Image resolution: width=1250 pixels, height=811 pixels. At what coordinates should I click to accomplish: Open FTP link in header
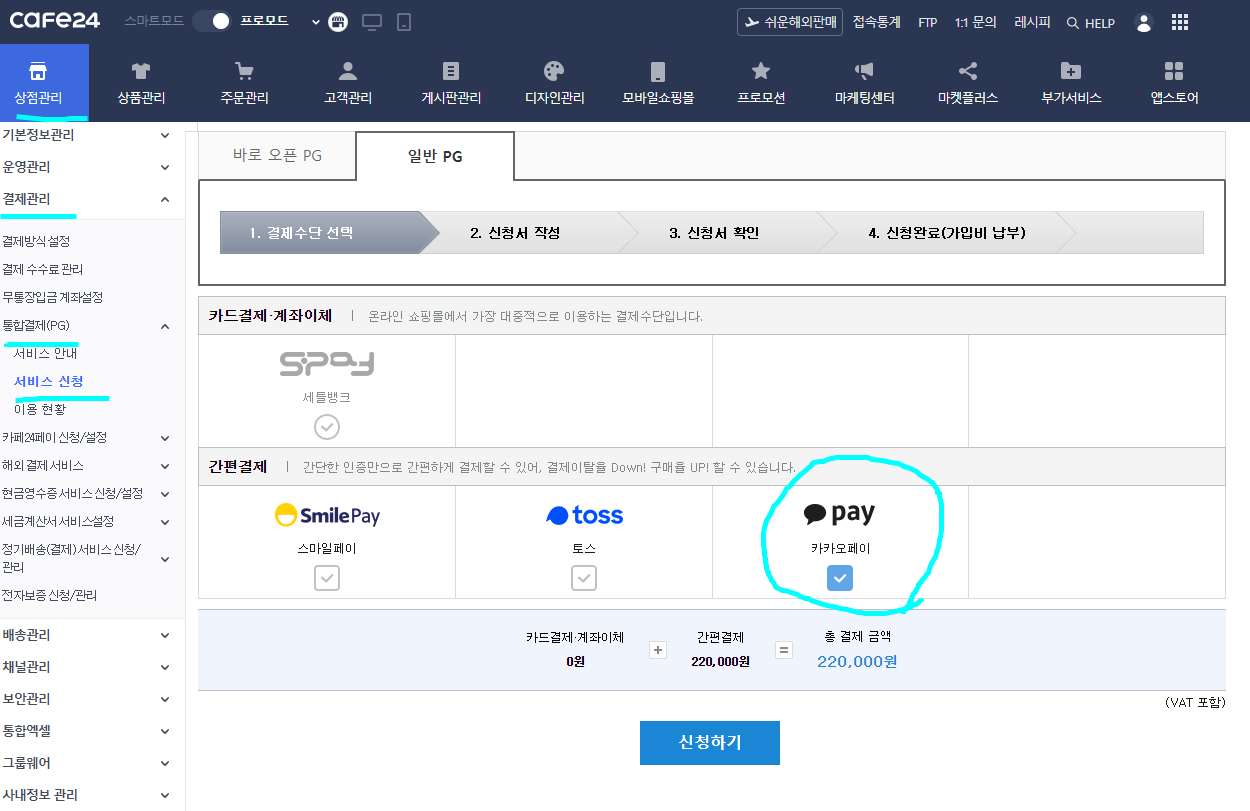(928, 23)
